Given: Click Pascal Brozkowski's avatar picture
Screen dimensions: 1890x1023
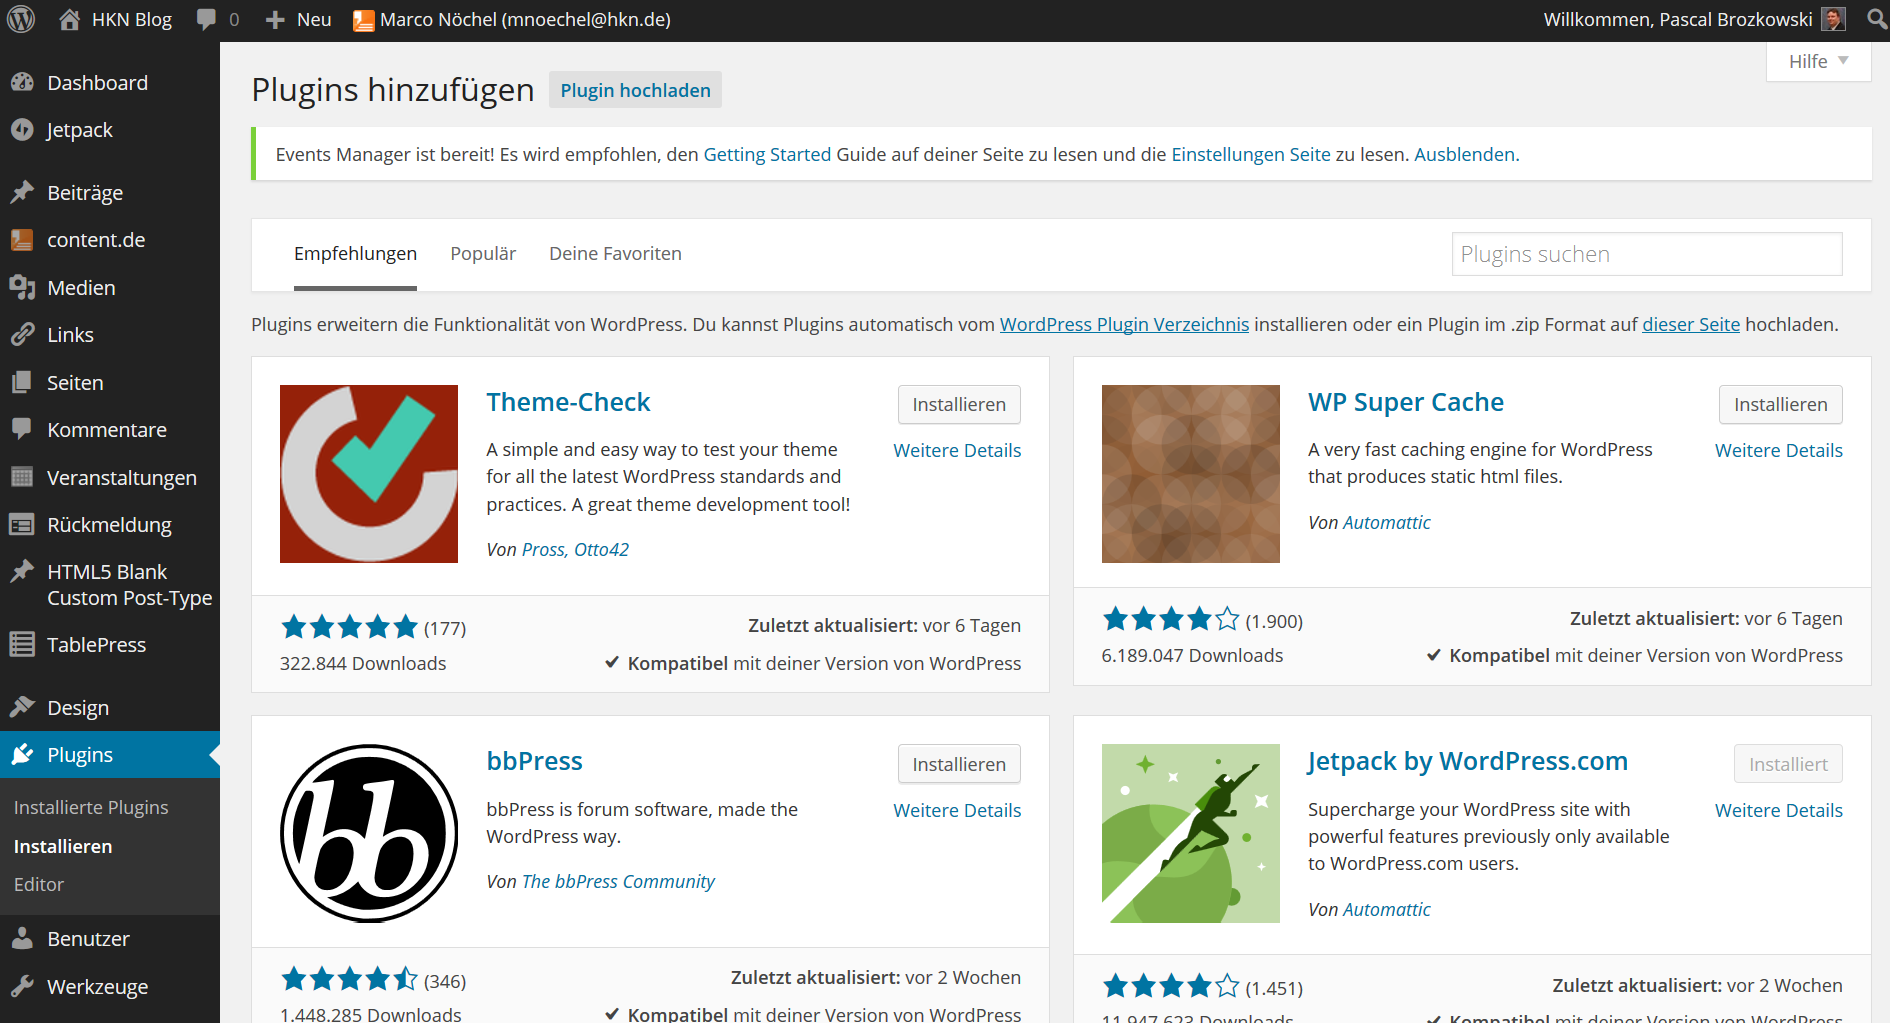Looking at the screenshot, I should tap(1833, 20).
